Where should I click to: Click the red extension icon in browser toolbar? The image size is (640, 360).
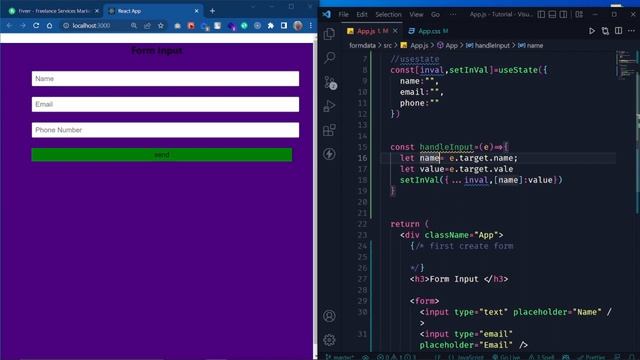[191, 25]
